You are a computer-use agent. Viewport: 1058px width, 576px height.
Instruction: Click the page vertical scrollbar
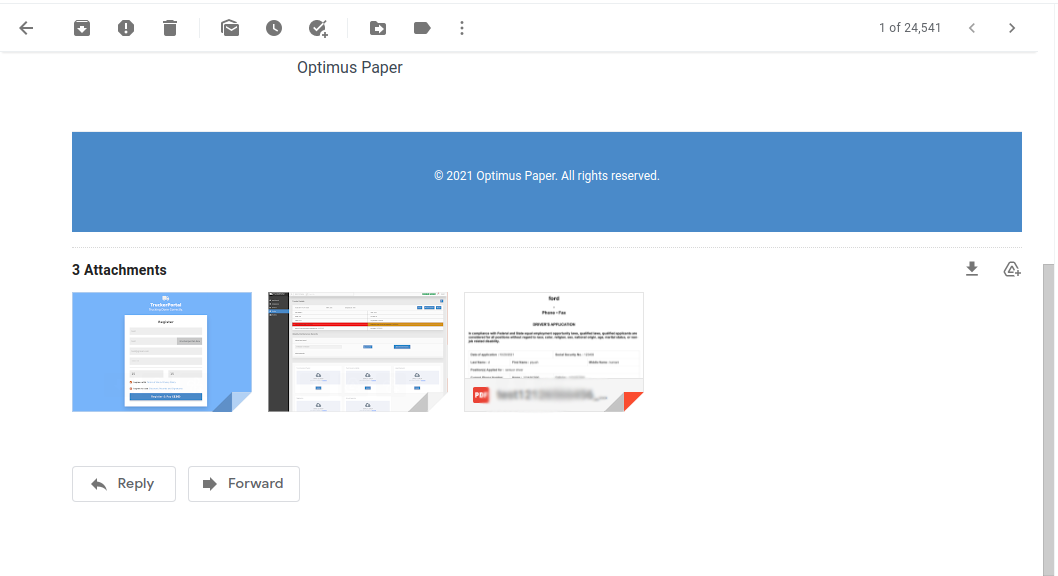(1048, 418)
